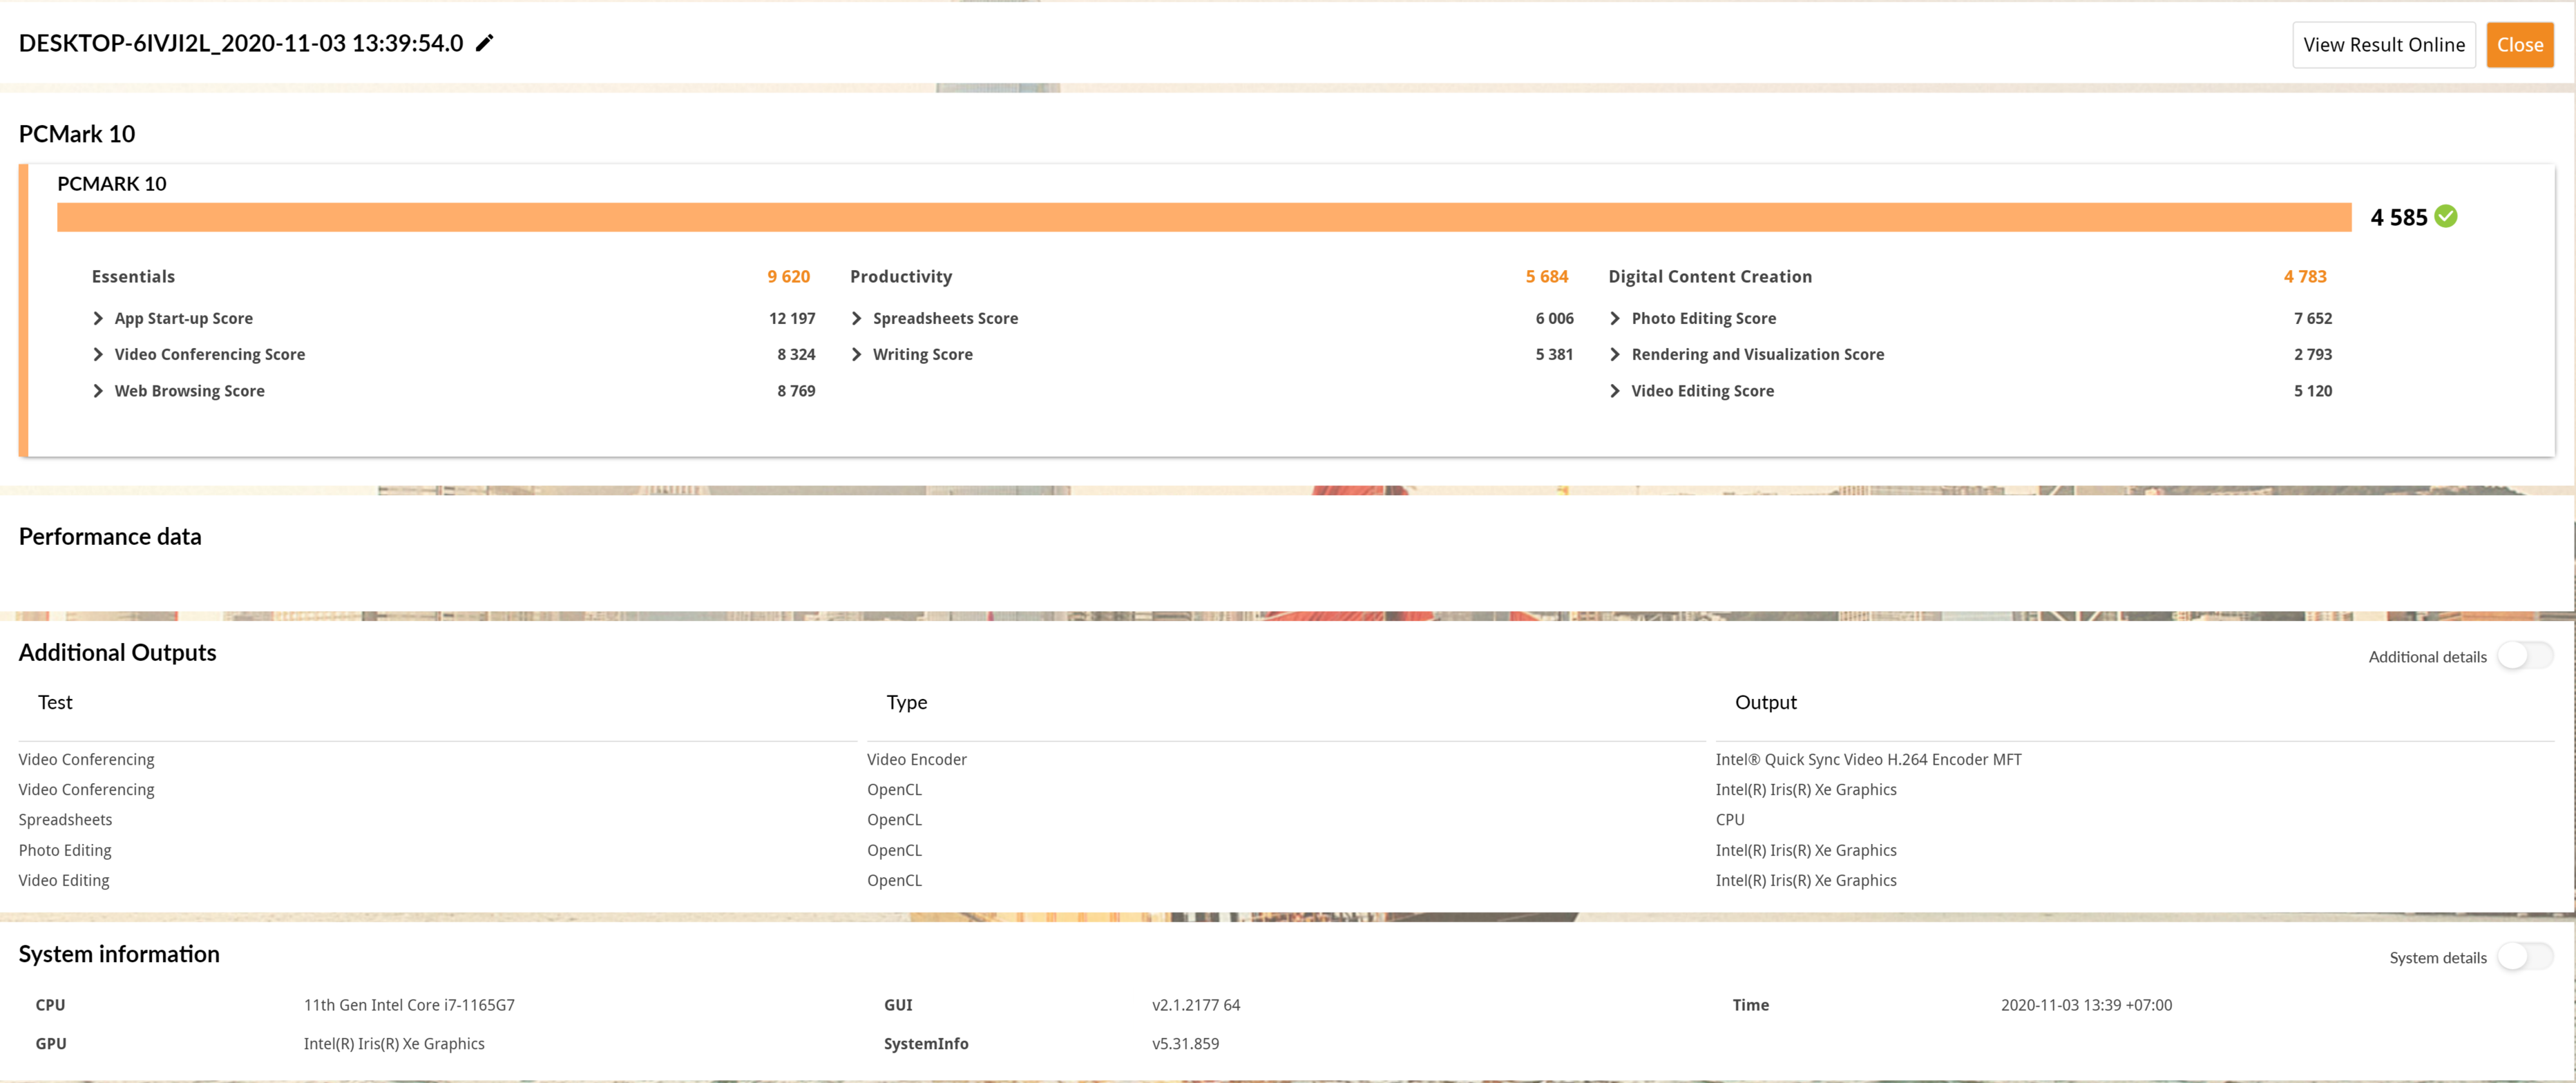2576x1083 pixels.
Task: Select the Spreadsheets test row
Action: (65, 819)
